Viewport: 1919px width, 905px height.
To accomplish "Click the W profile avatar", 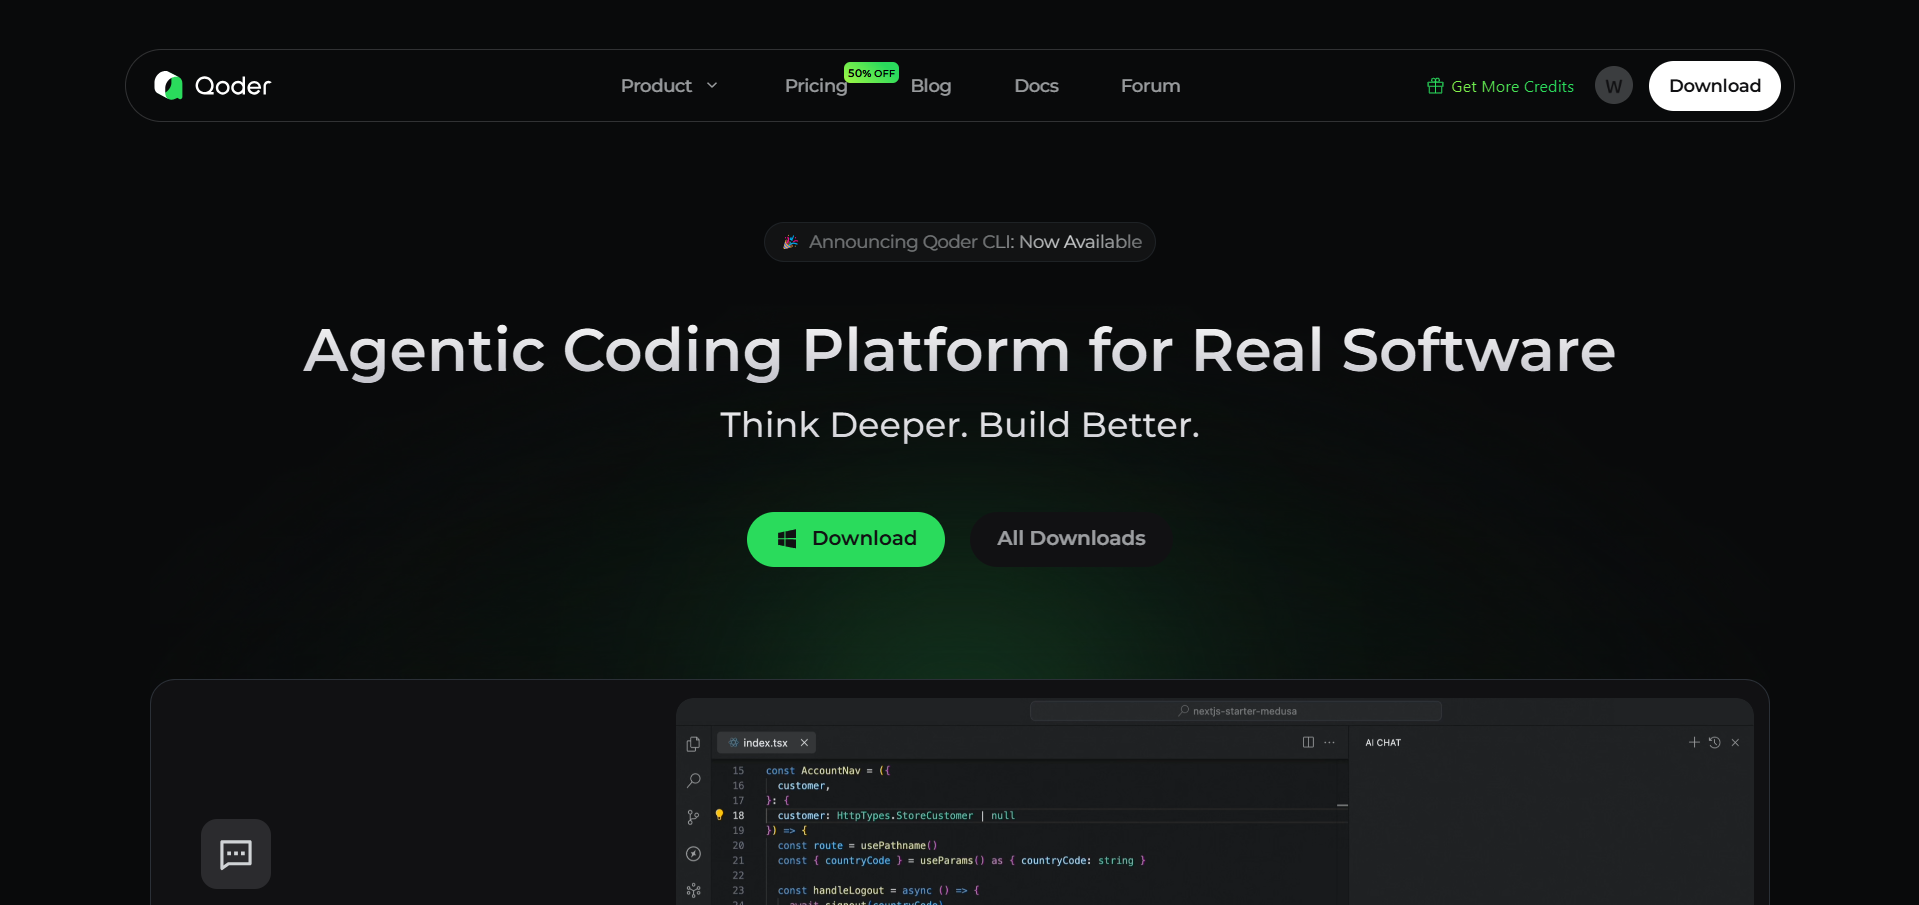I will click(x=1612, y=85).
